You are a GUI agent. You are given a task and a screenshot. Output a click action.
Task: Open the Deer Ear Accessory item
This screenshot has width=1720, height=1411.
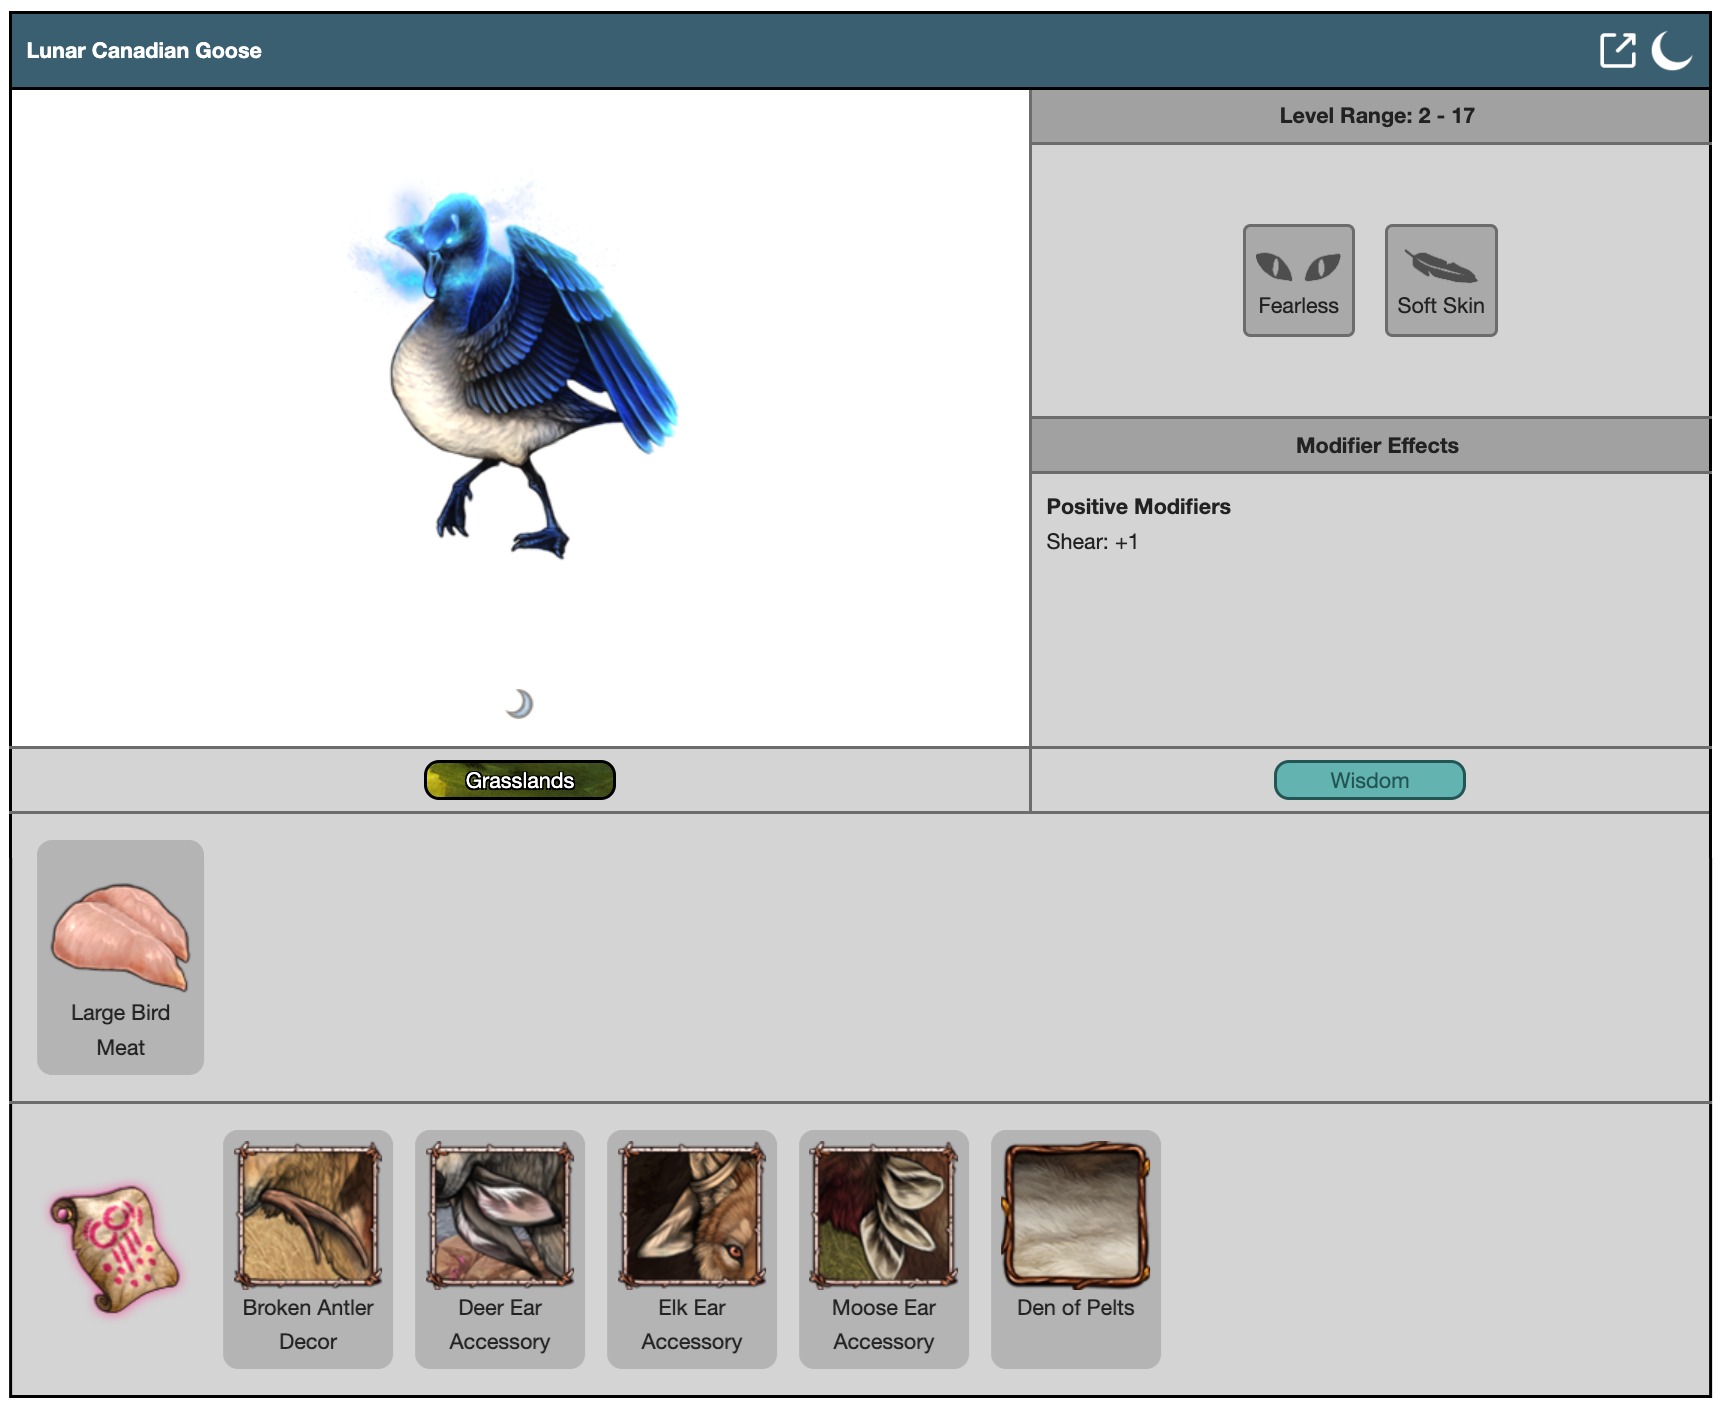pos(500,1248)
